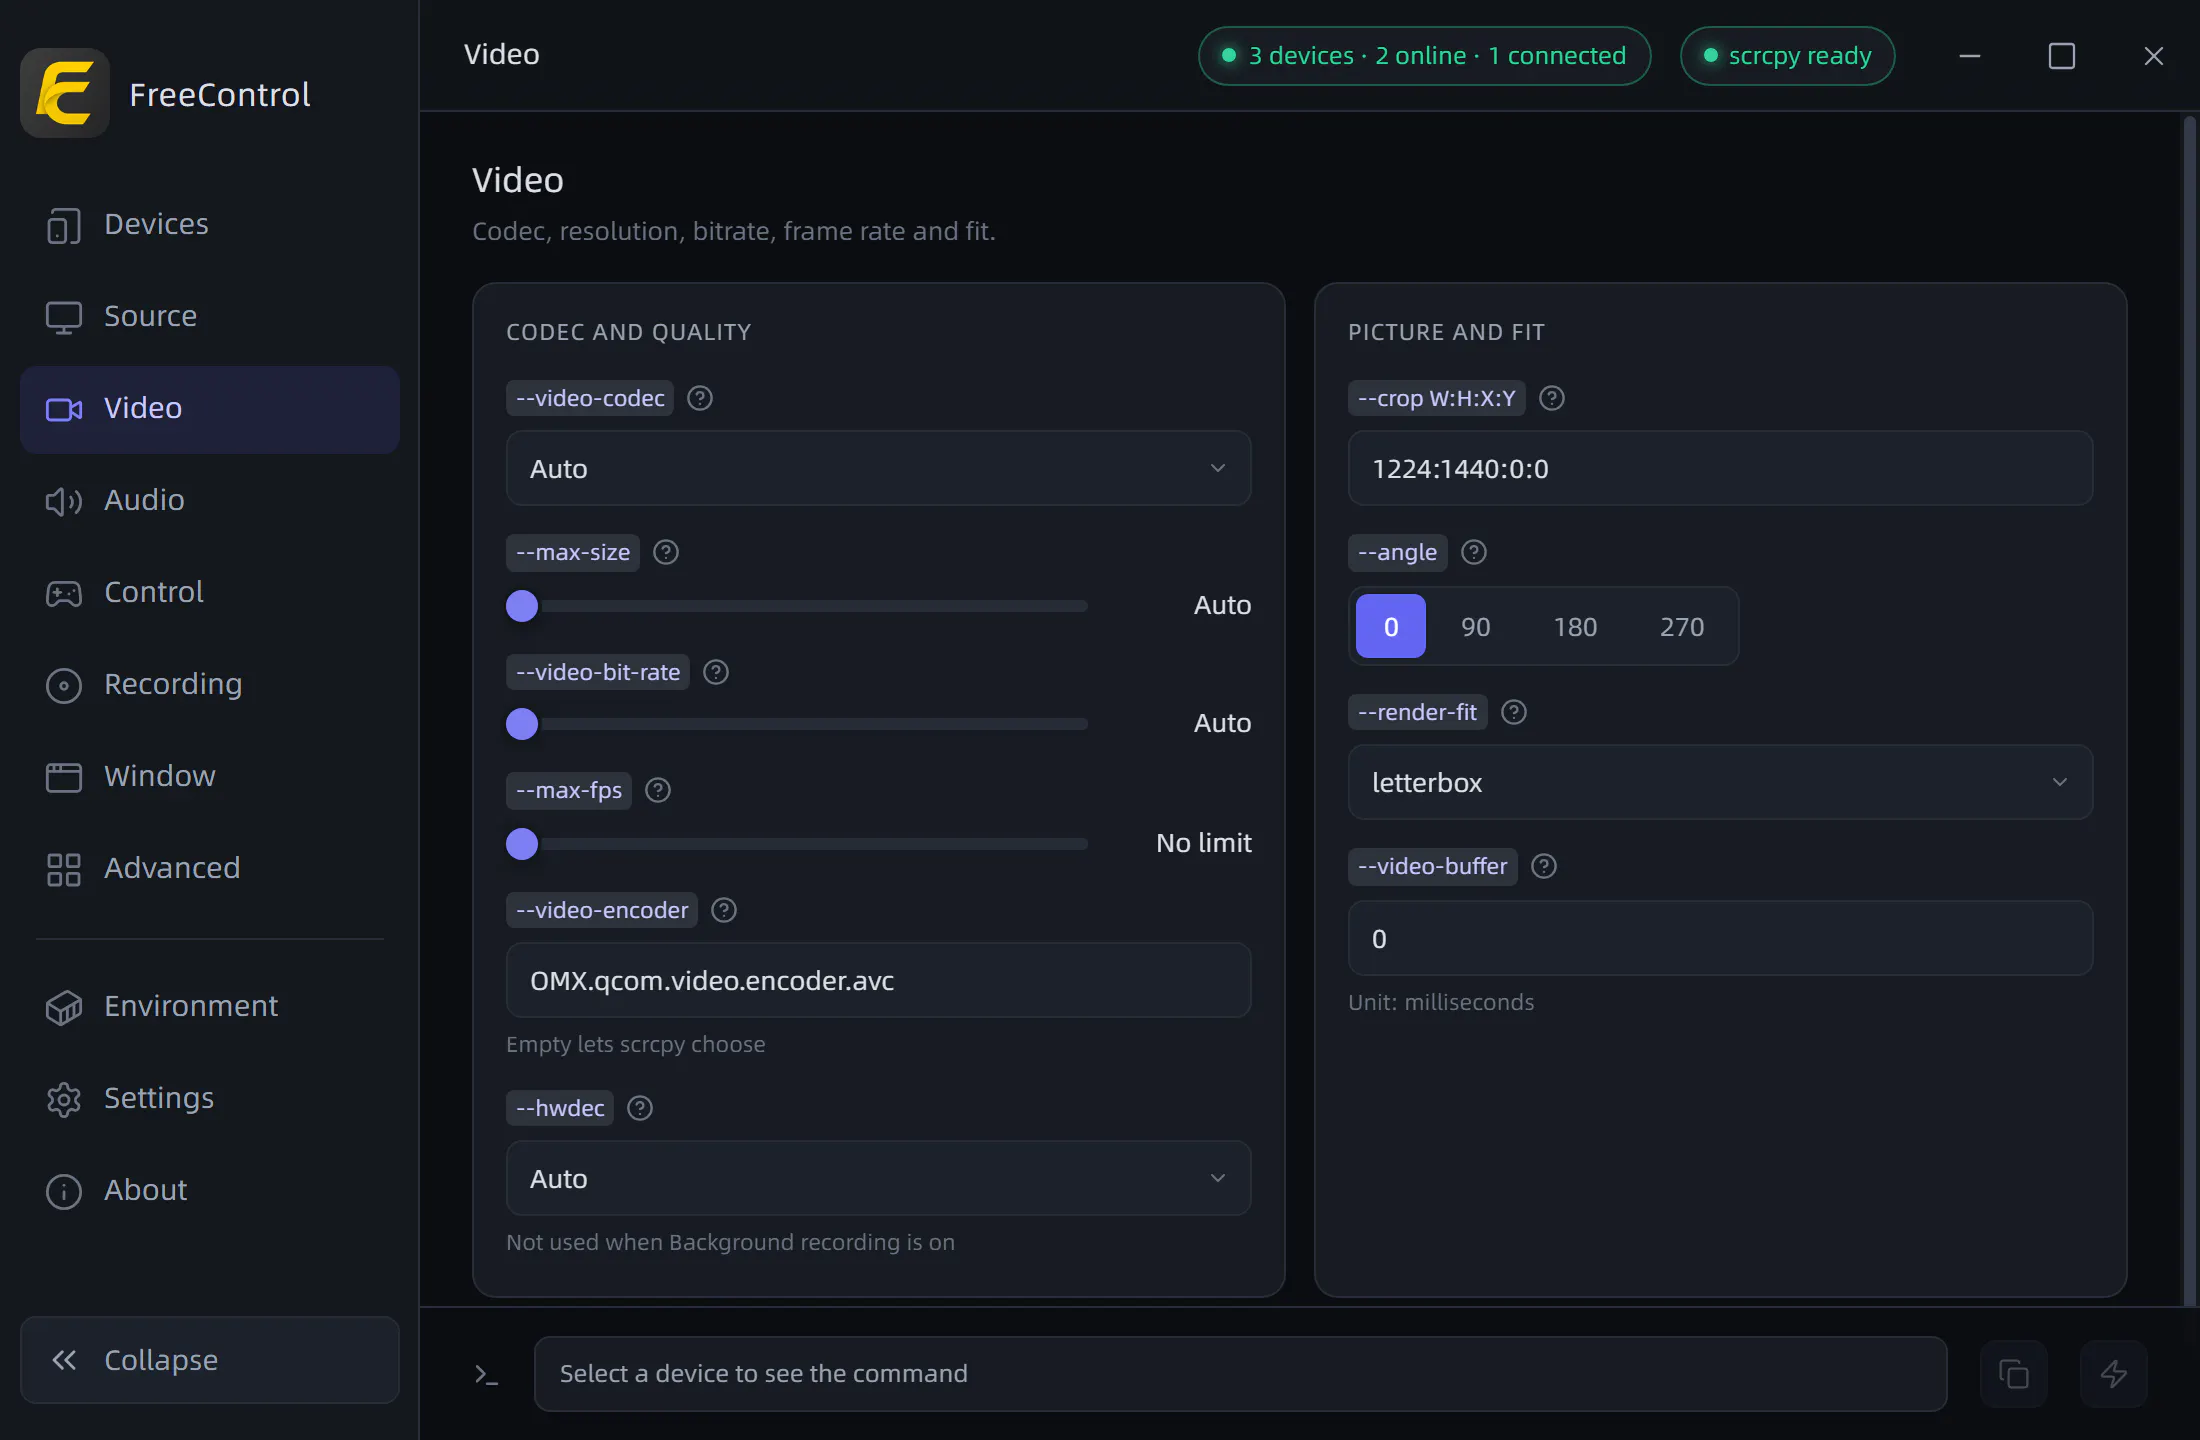Click help icon next to --max-fps
2200x1440 pixels.
pos(658,790)
